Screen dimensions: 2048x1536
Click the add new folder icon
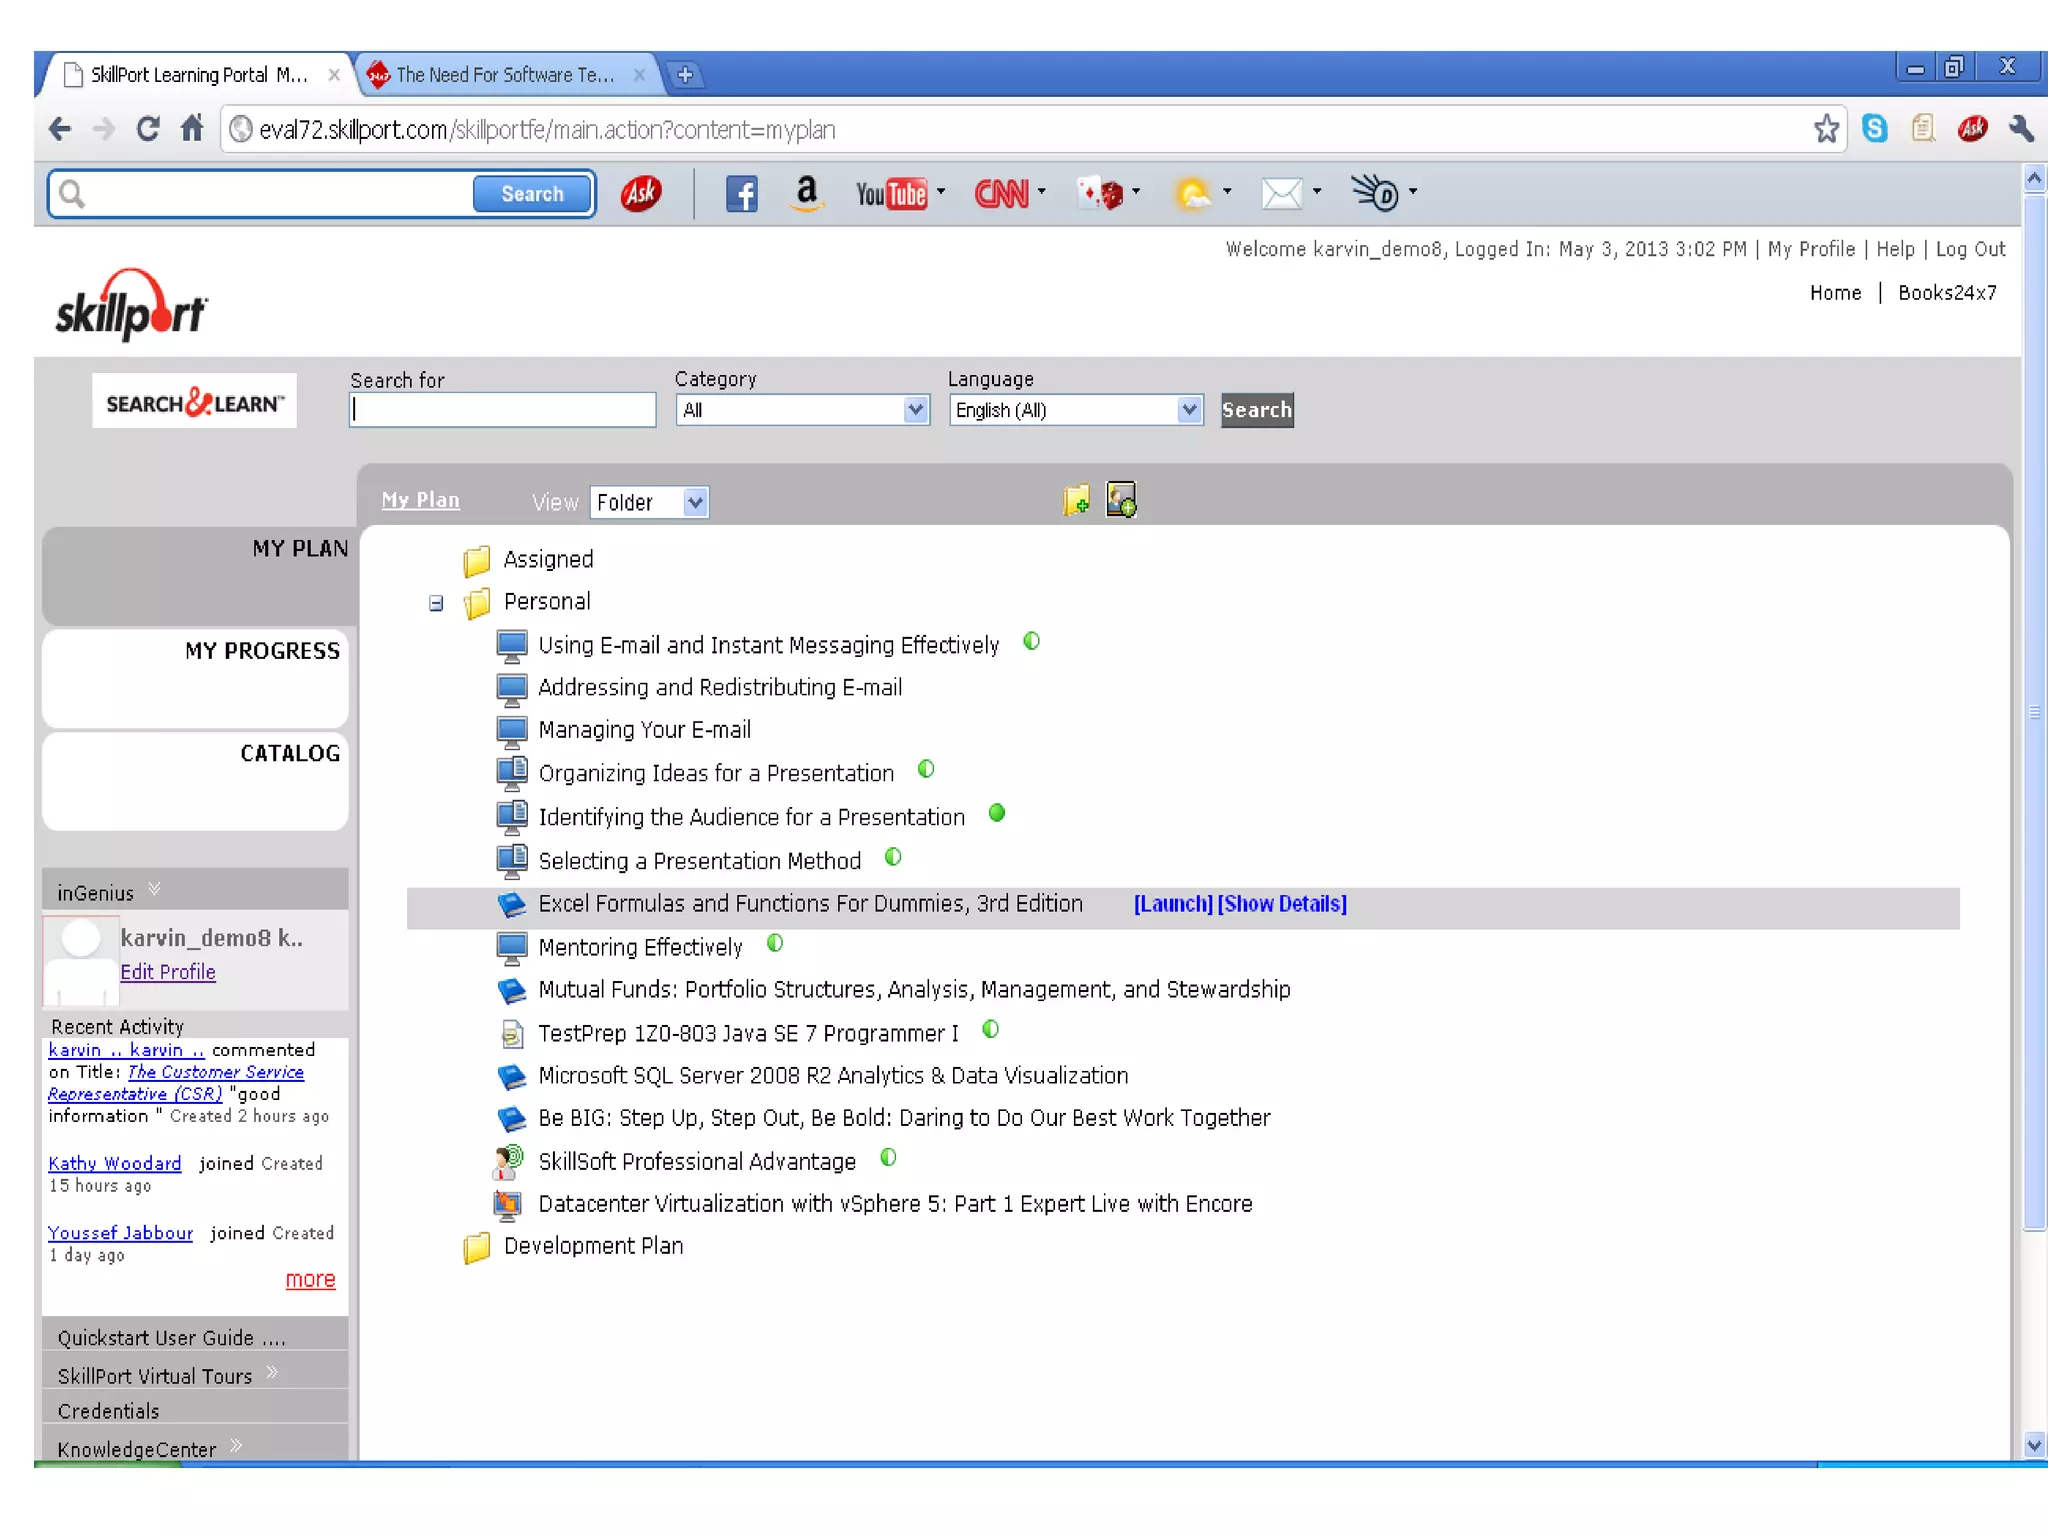pyautogui.click(x=1076, y=499)
